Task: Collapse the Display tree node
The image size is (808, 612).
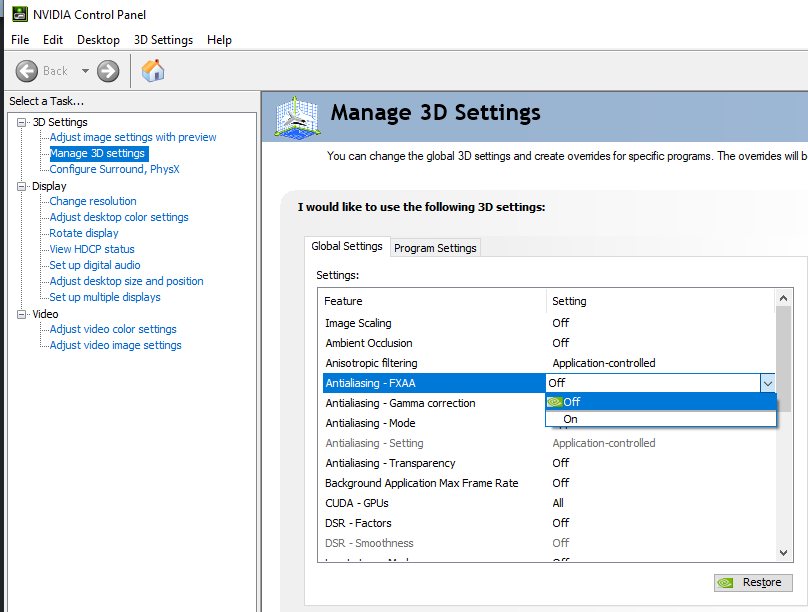Action: 22,186
